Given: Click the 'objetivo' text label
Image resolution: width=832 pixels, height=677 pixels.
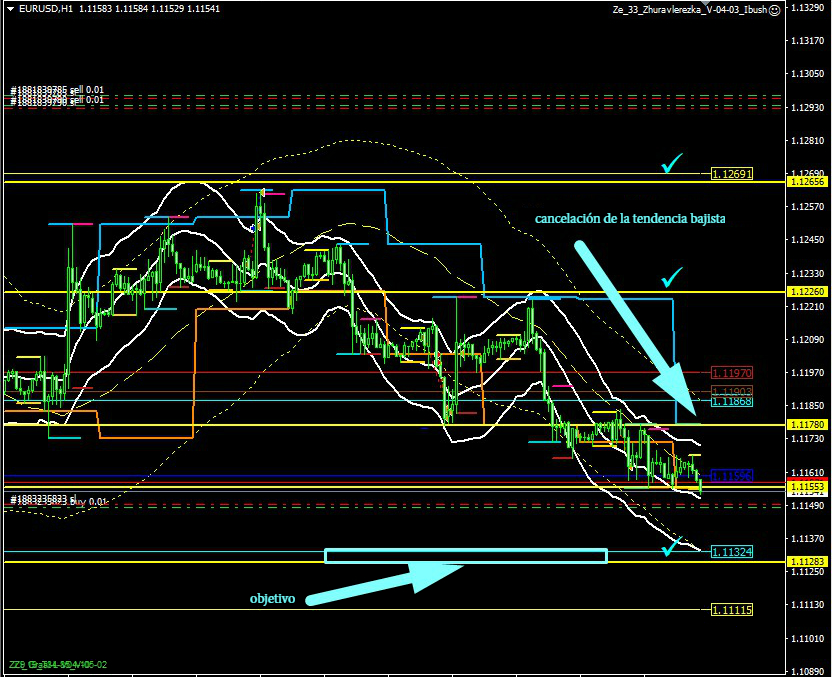Looking at the screenshot, I should tap(273, 599).
